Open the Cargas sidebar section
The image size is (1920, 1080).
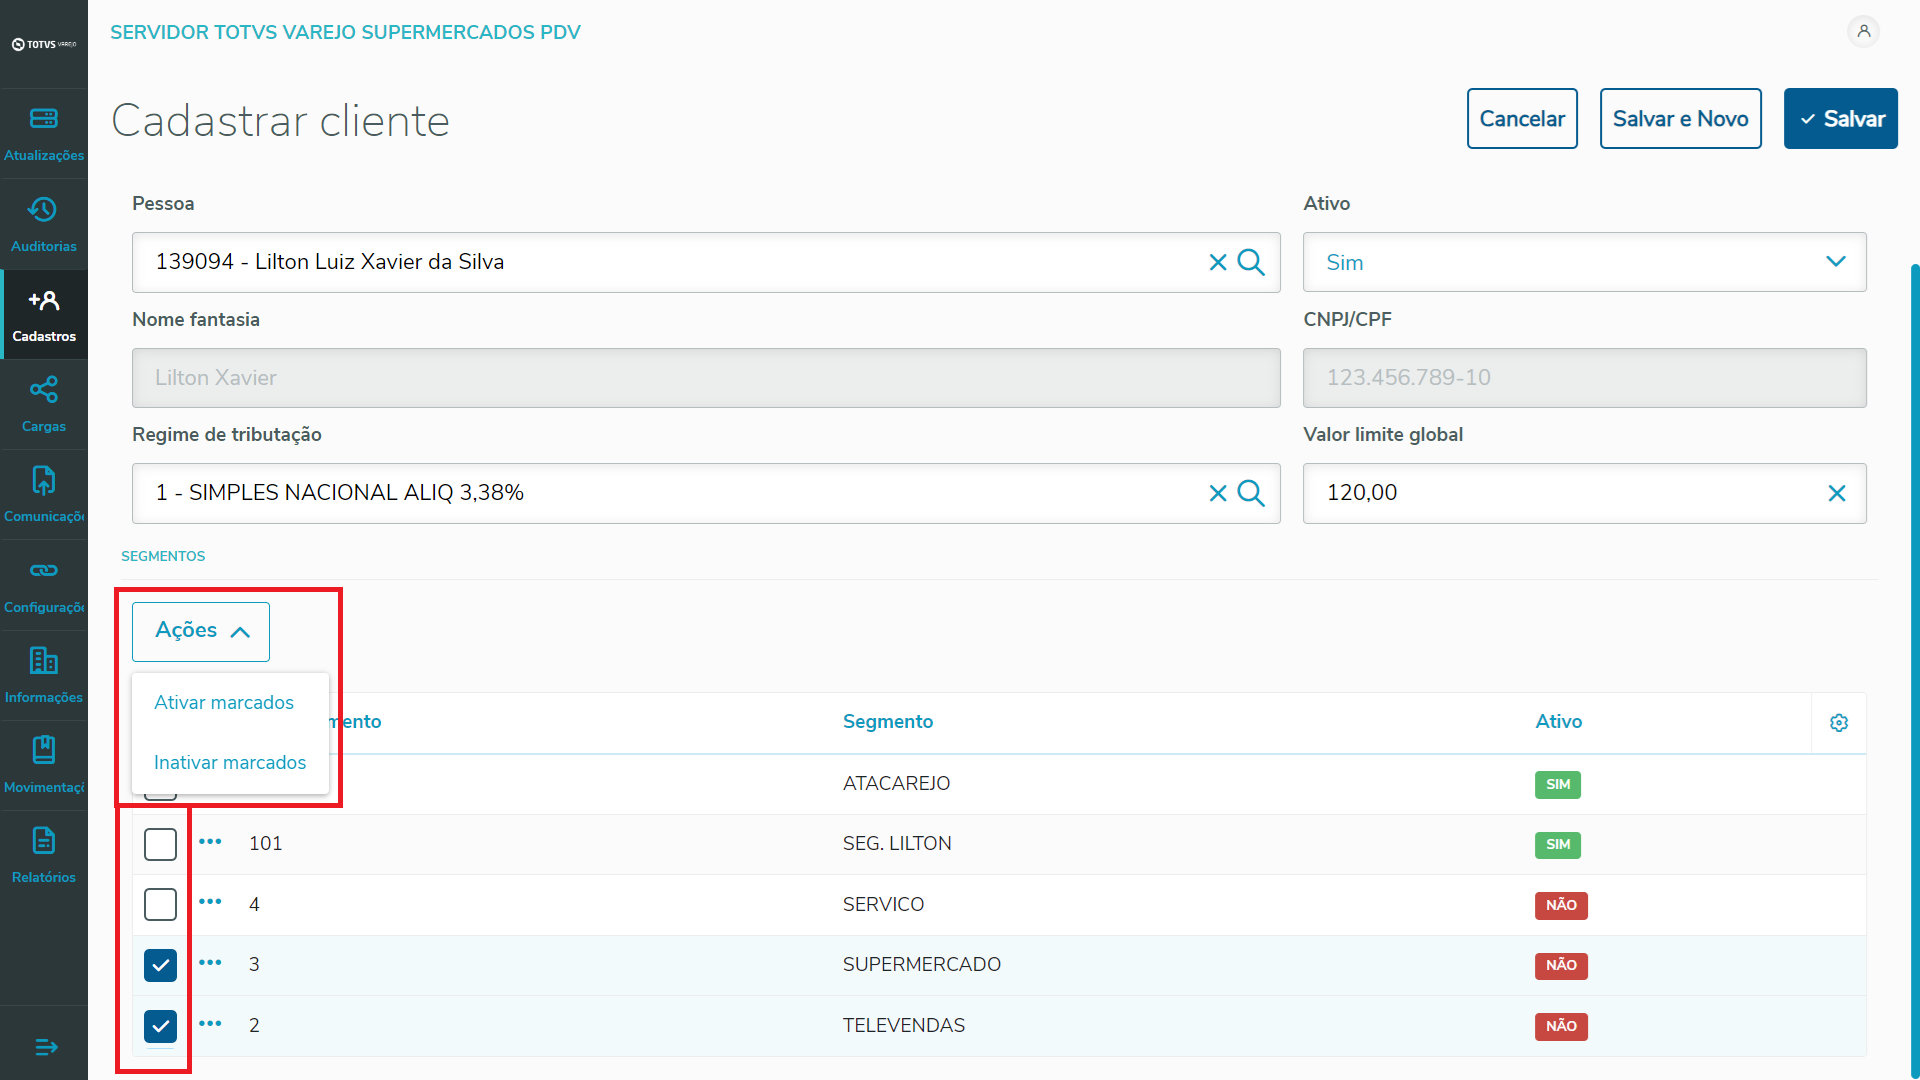pos(44,404)
